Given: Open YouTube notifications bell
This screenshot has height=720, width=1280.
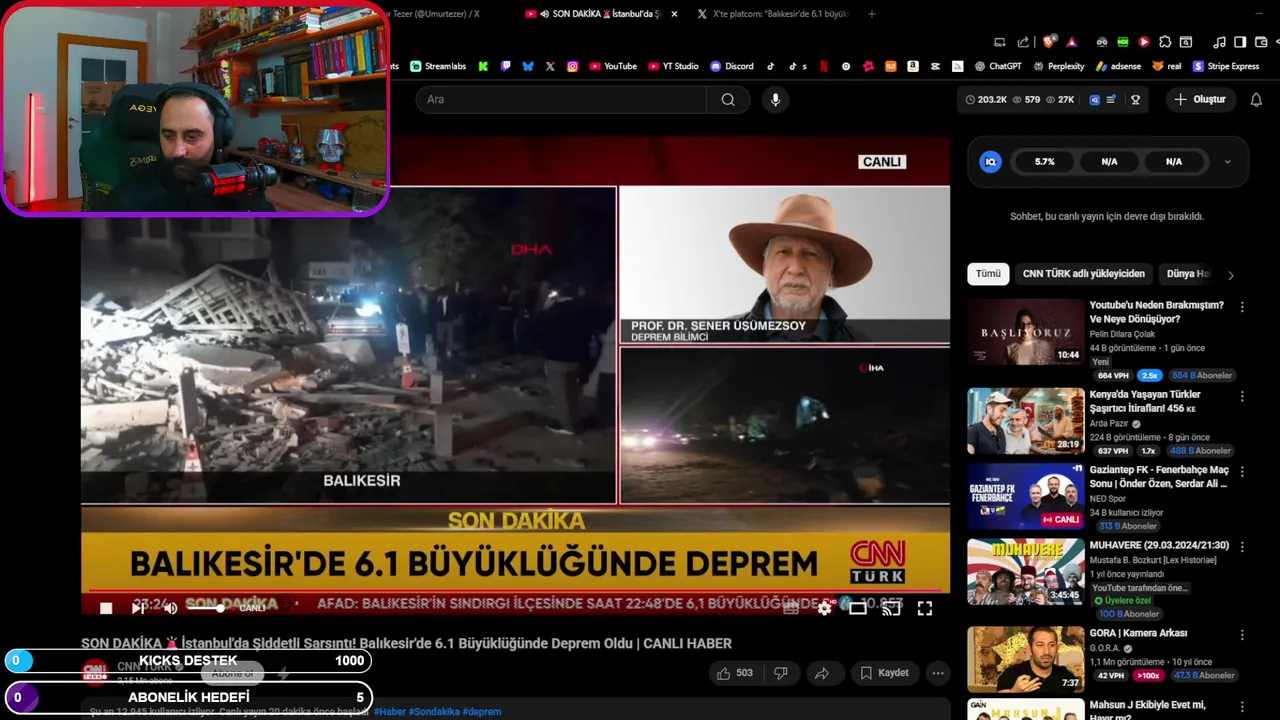Looking at the screenshot, I should tap(1256, 99).
